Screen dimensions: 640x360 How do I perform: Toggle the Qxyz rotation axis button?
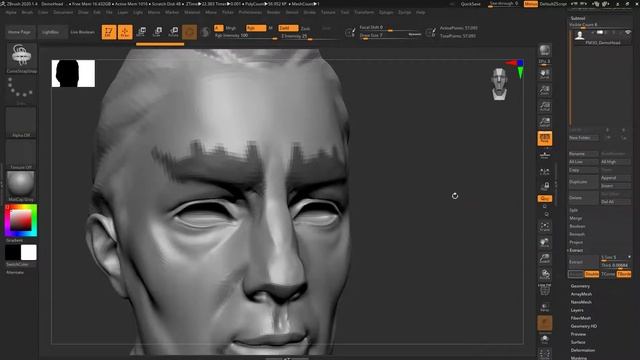click(544, 198)
